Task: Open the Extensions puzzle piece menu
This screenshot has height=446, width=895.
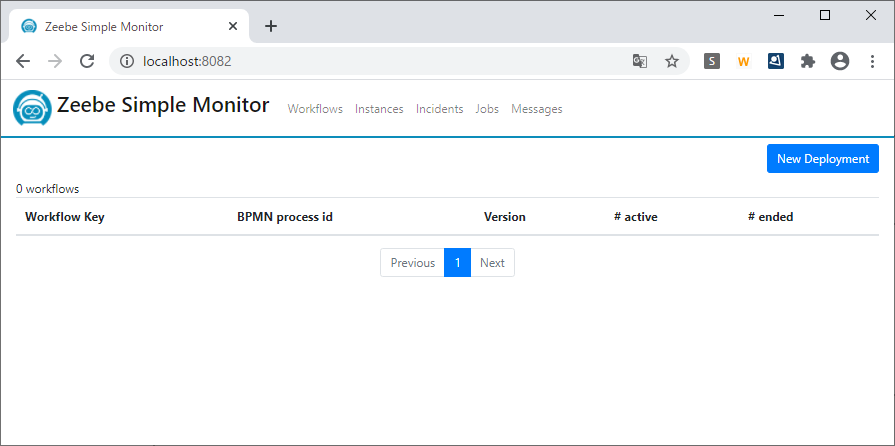Action: click(x=808, y=61)
